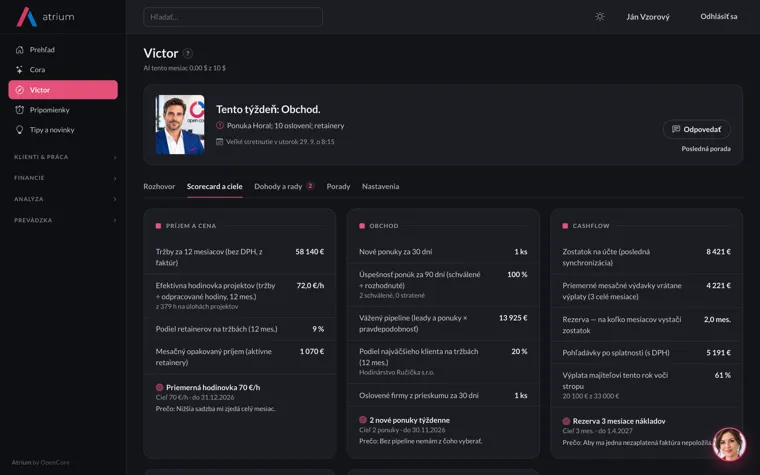Open the assistant avatar chat bubble
This screenshot has height=475, width=760.
(729, 444)
